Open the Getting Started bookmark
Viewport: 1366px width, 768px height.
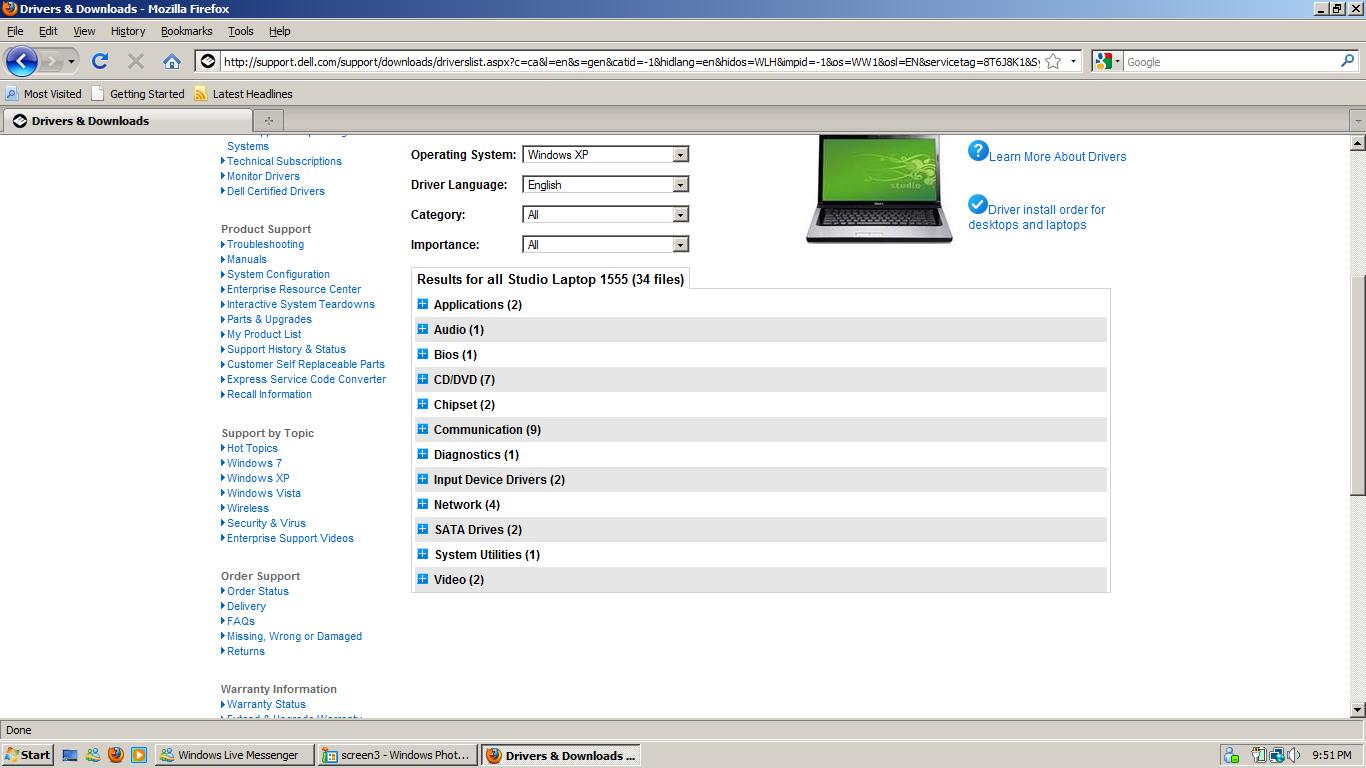138,94
